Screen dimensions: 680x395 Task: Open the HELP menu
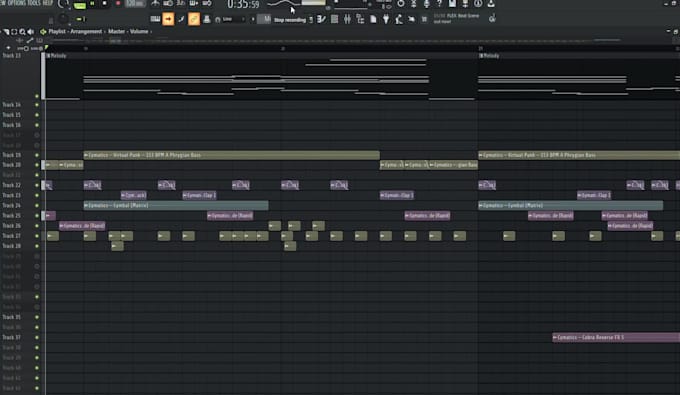pos(48,3)
